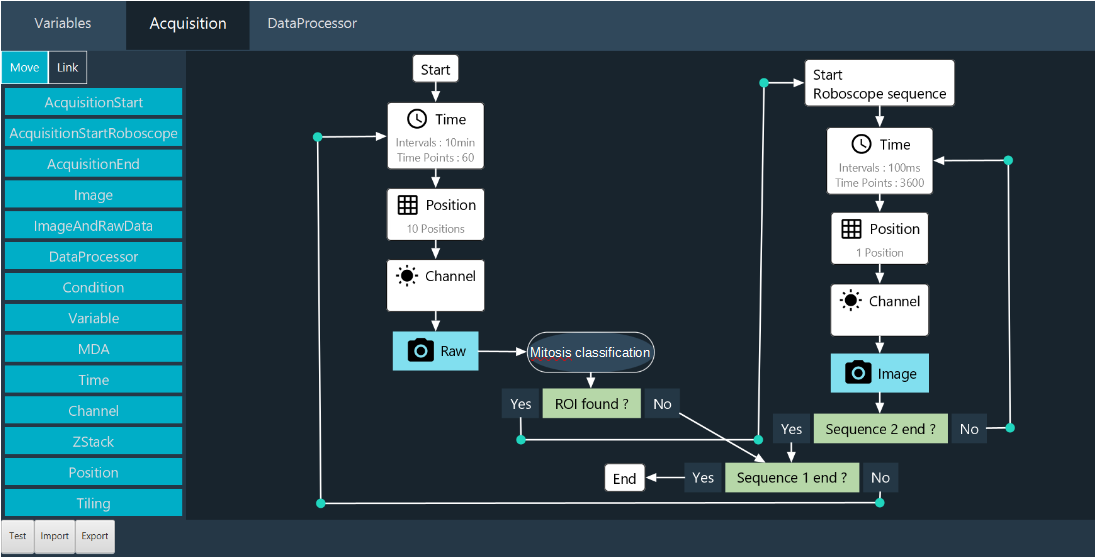The height and width of the screenshot is (557, 1095).
Task: Select Position block in palette
Action: (x=94, y=472)
